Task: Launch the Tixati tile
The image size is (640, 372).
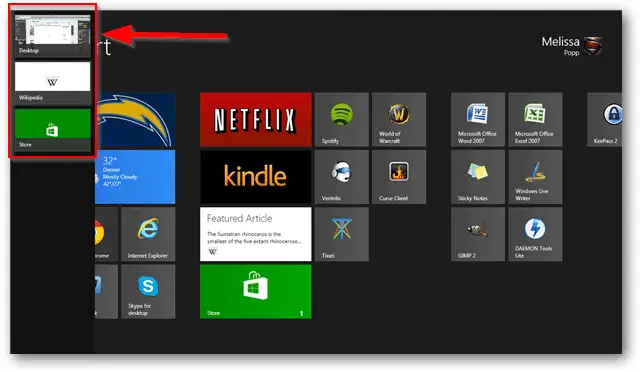Action: [342, 234]
